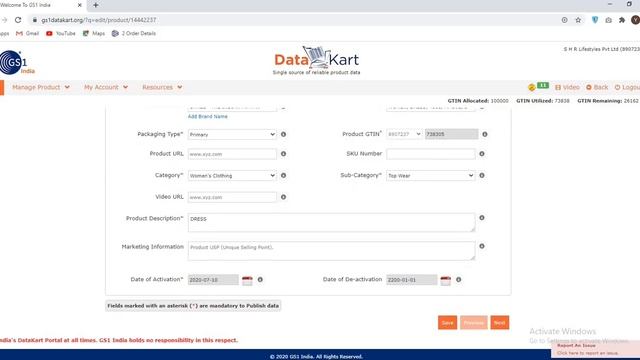Click info icon next to Category dropdown
Screen dimensions: 640x360
(x=283, y=176)
